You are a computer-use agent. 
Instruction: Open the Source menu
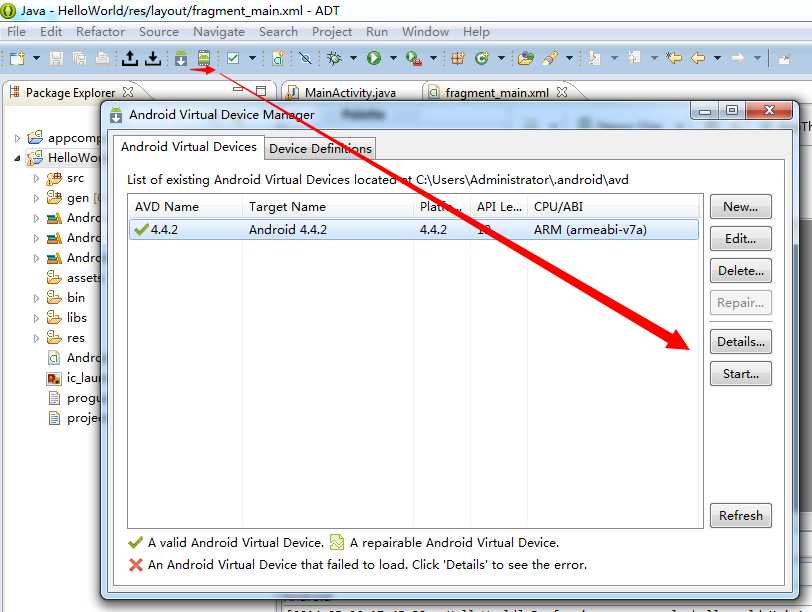click(x=159, y=32)
